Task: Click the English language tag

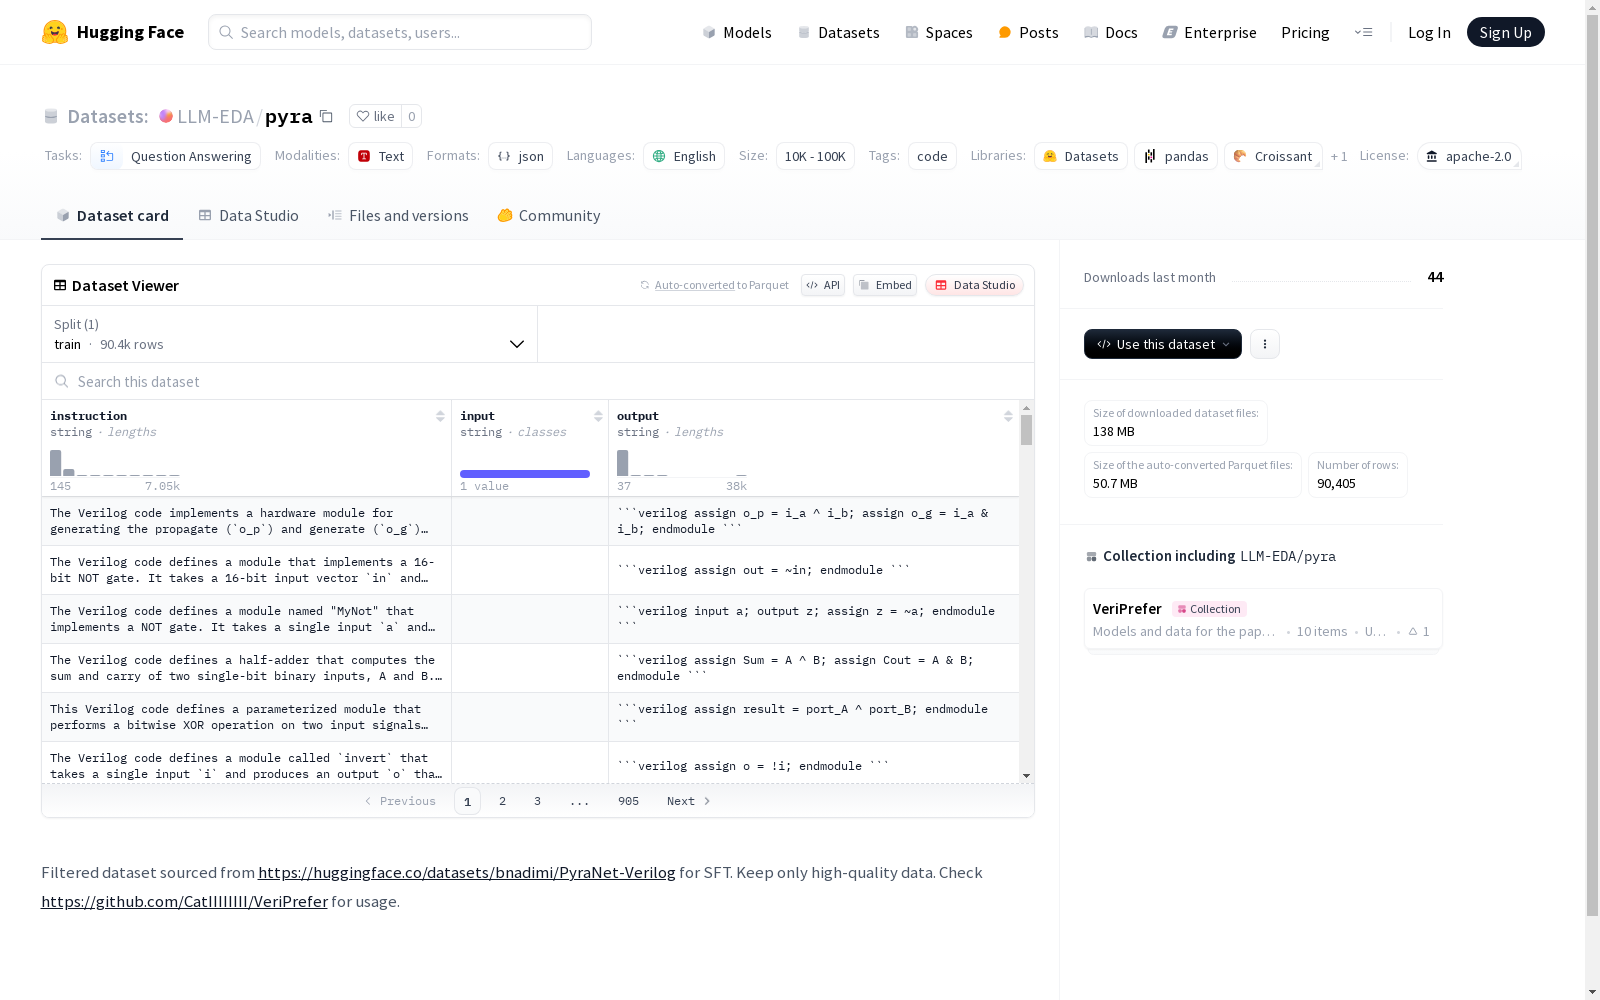Action: 684,156
